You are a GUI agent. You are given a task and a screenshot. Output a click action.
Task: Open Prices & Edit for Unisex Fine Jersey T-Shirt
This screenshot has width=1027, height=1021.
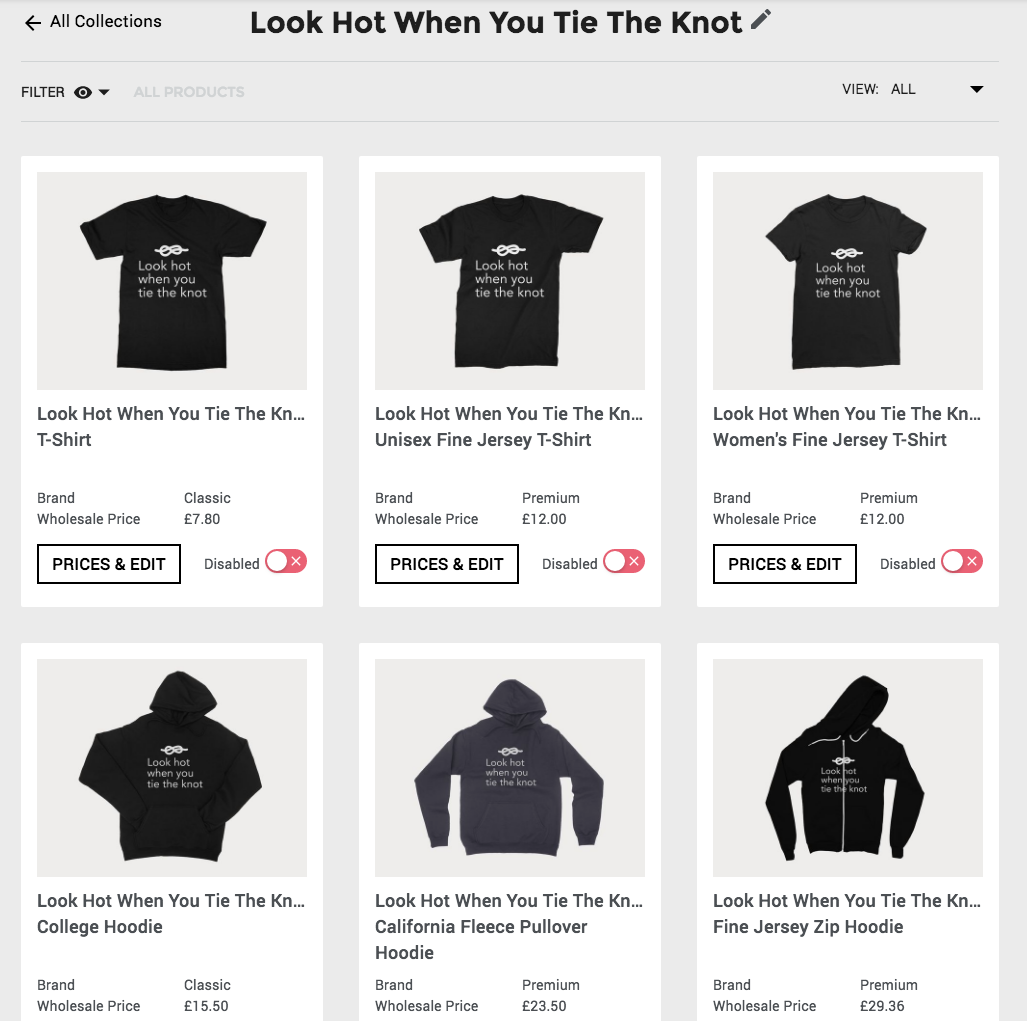(447, 564)
